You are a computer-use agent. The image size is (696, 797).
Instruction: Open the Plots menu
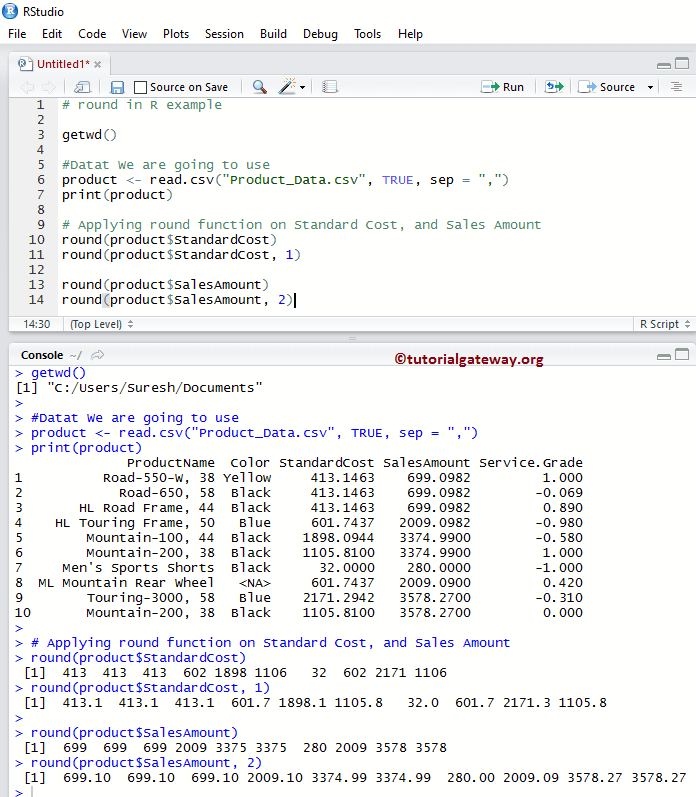coord(176,34)
